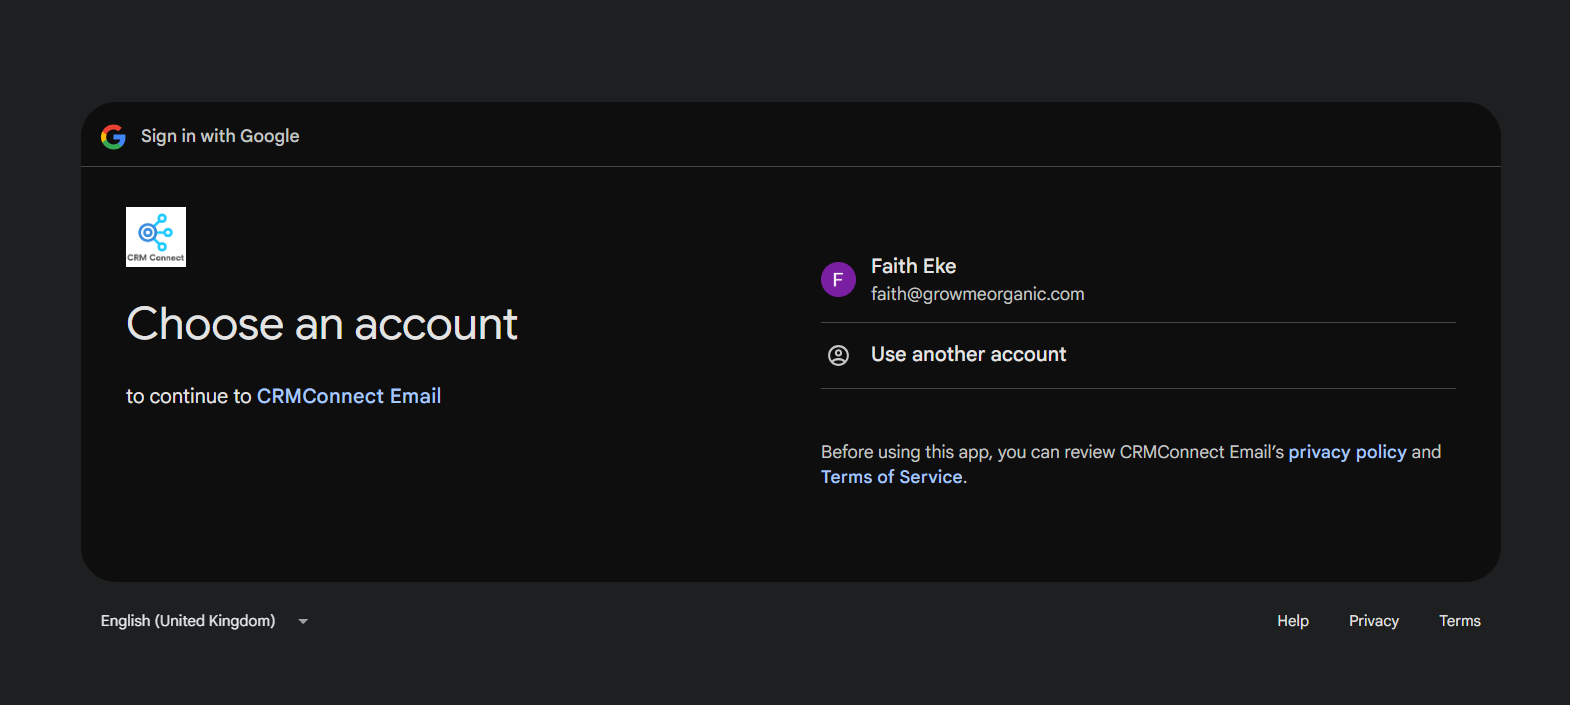Open the Terms footer link

(x=1460, y=621)
